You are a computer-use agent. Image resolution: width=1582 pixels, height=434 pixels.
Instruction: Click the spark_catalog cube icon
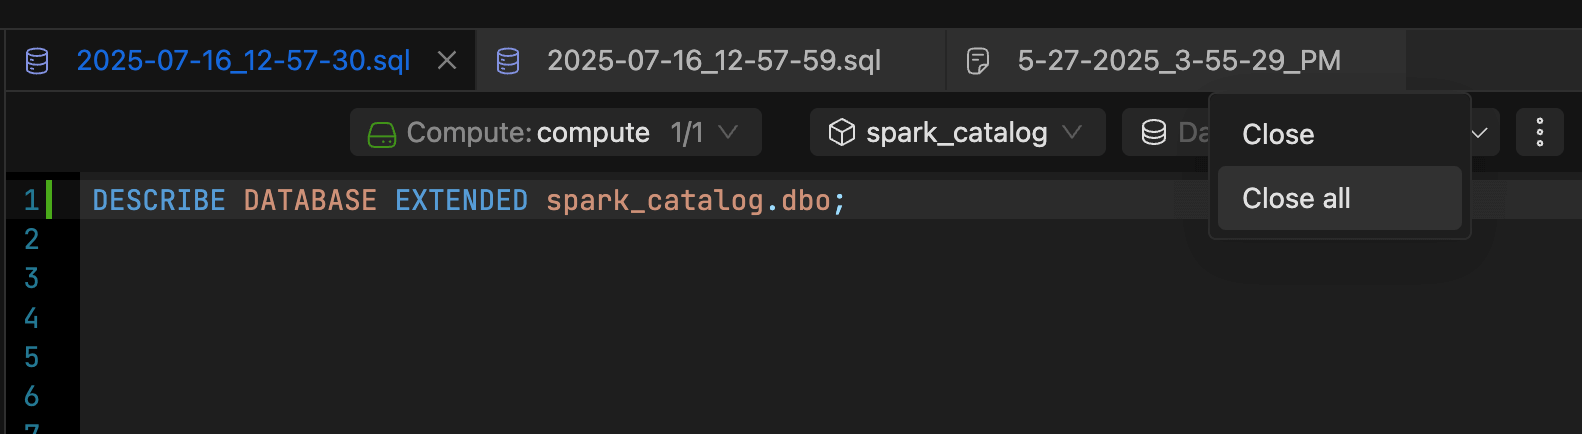tap(842, 132)
